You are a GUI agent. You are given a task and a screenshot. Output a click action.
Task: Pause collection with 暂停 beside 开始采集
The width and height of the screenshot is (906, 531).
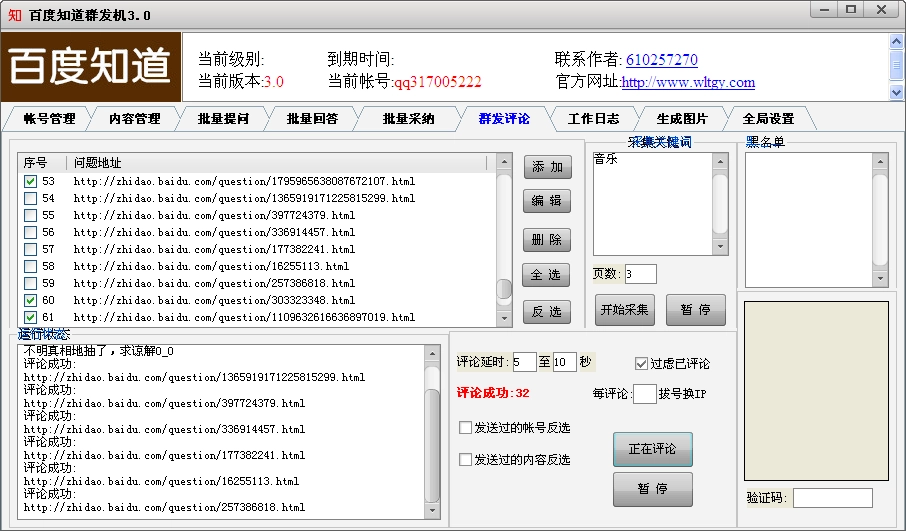[x=696, y=310]
